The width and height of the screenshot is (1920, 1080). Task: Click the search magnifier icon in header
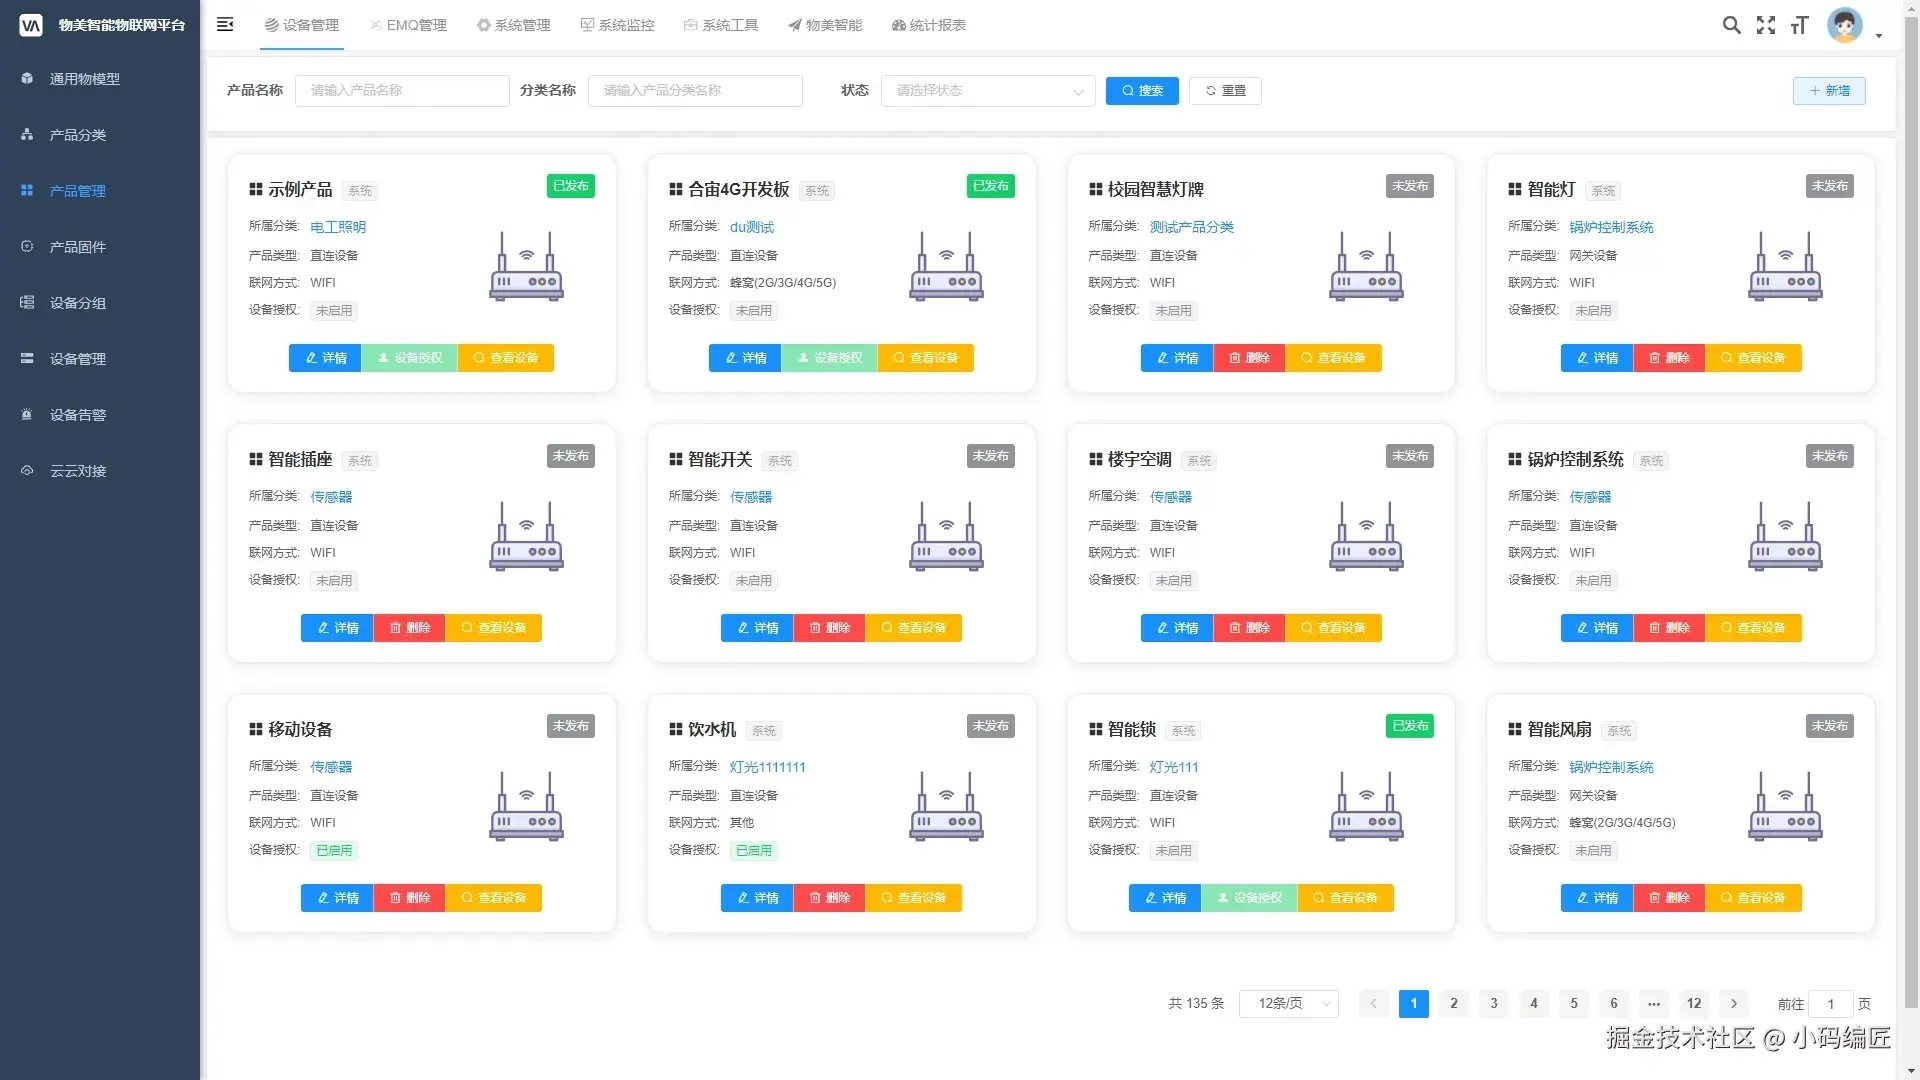click(x=1731, y=25)
